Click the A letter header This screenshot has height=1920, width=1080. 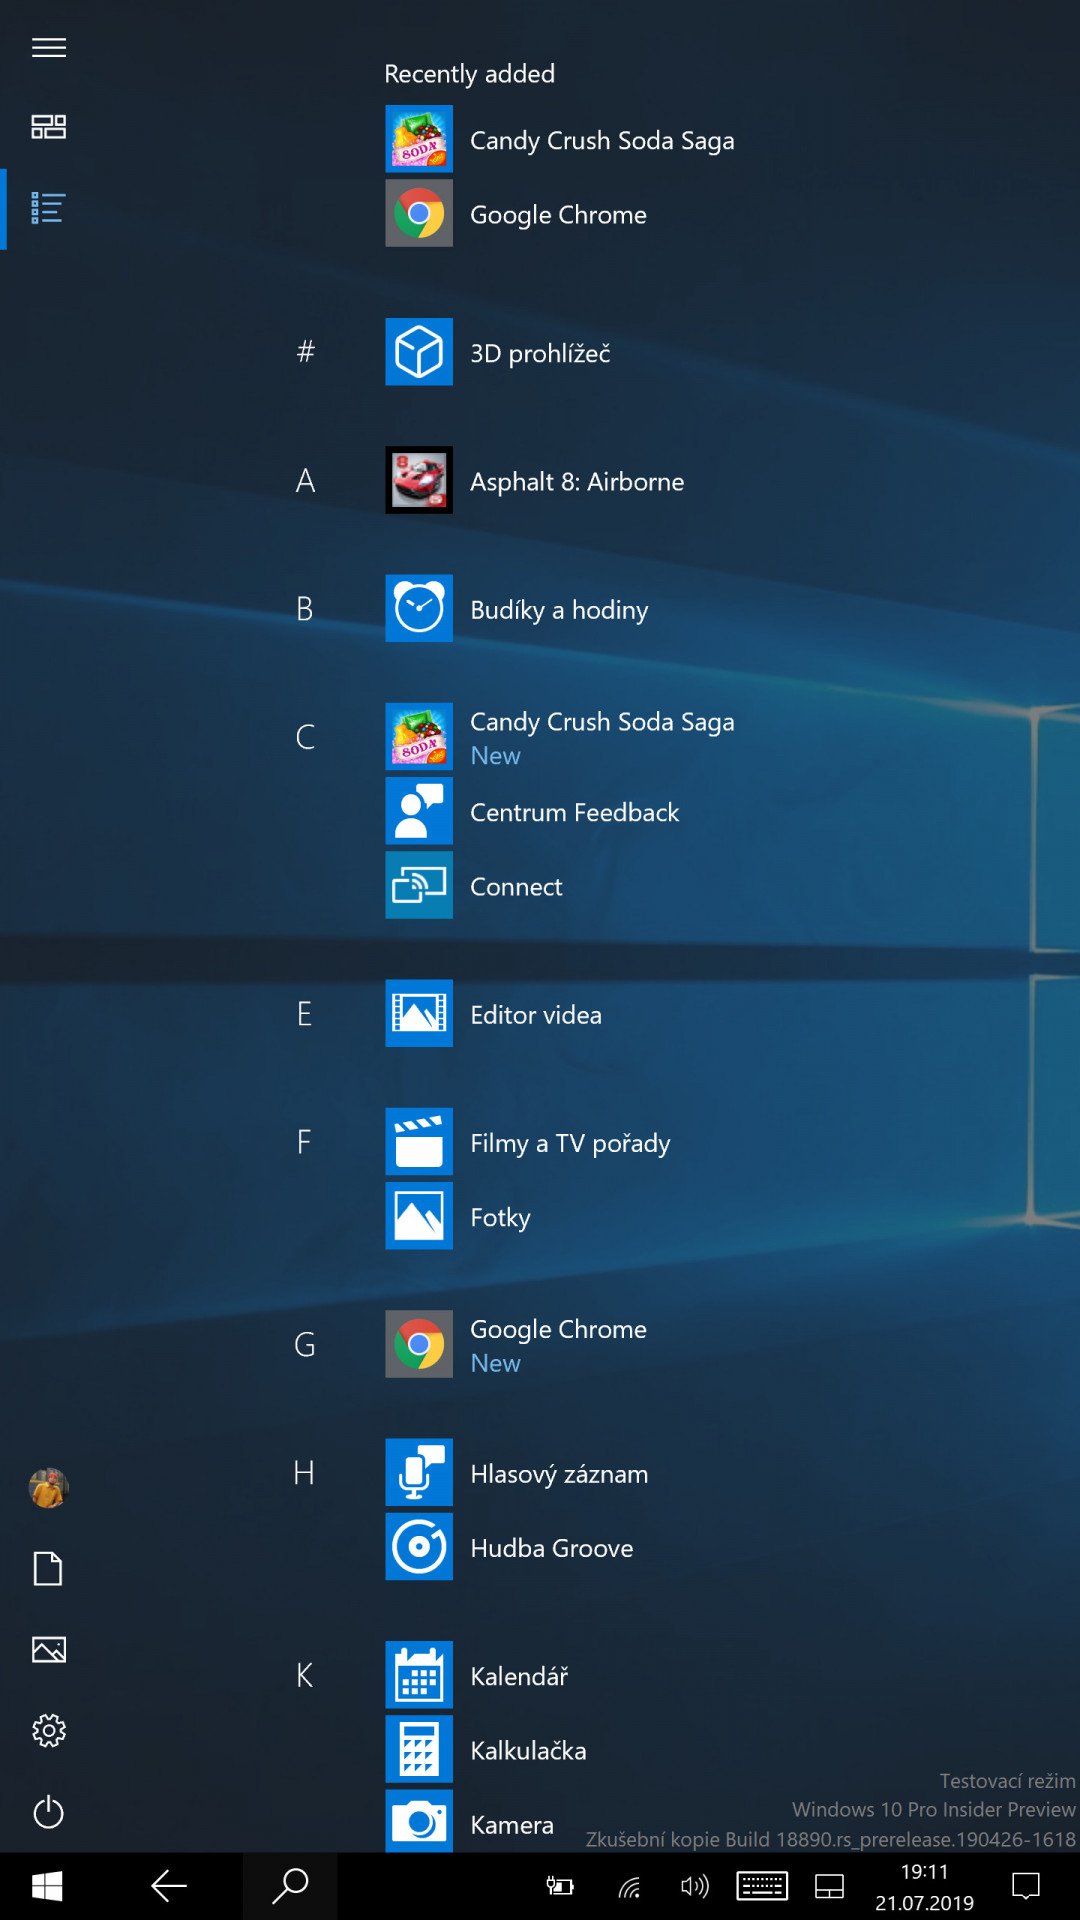(x=305, y=480)
